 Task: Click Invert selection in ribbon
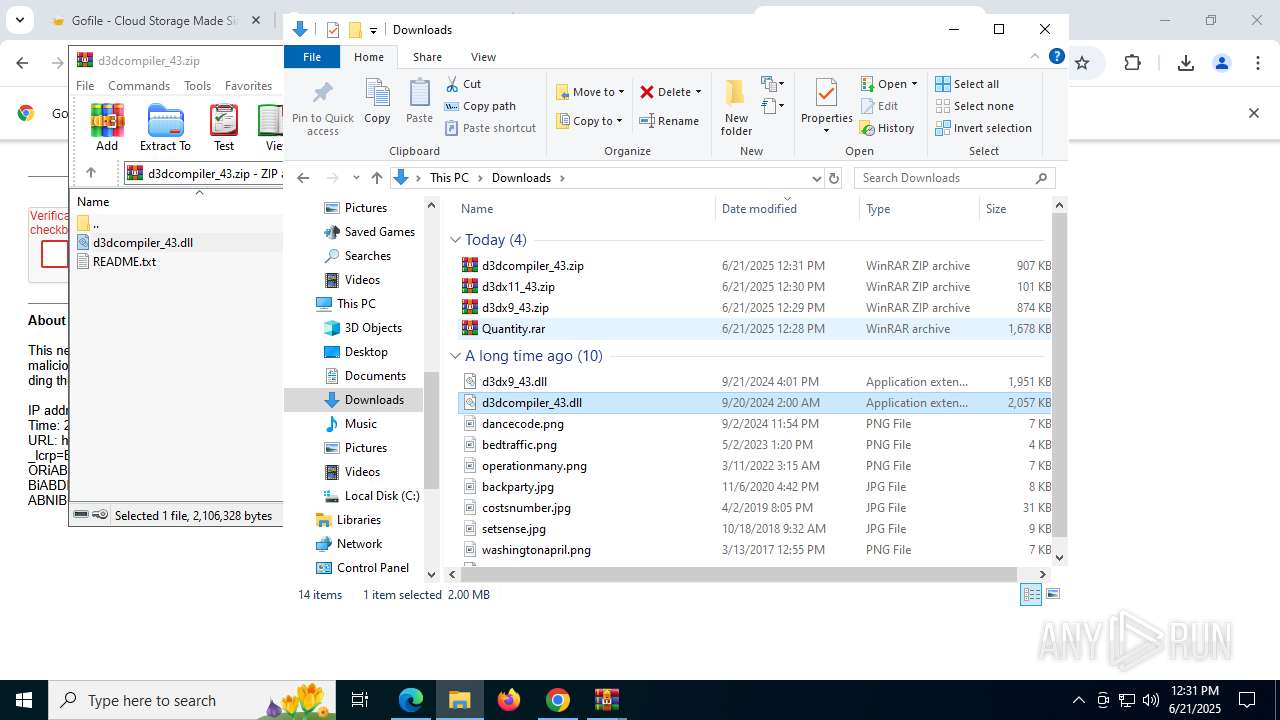click(984, 128)
